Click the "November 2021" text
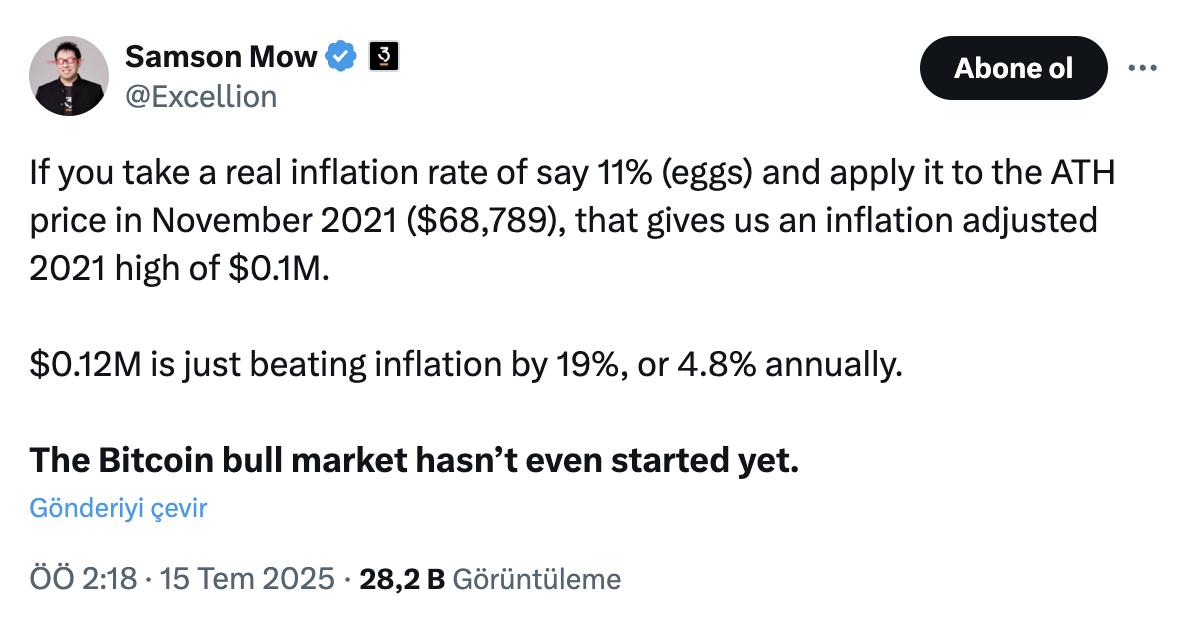1190x630 pixels. [x=274, y=221]
